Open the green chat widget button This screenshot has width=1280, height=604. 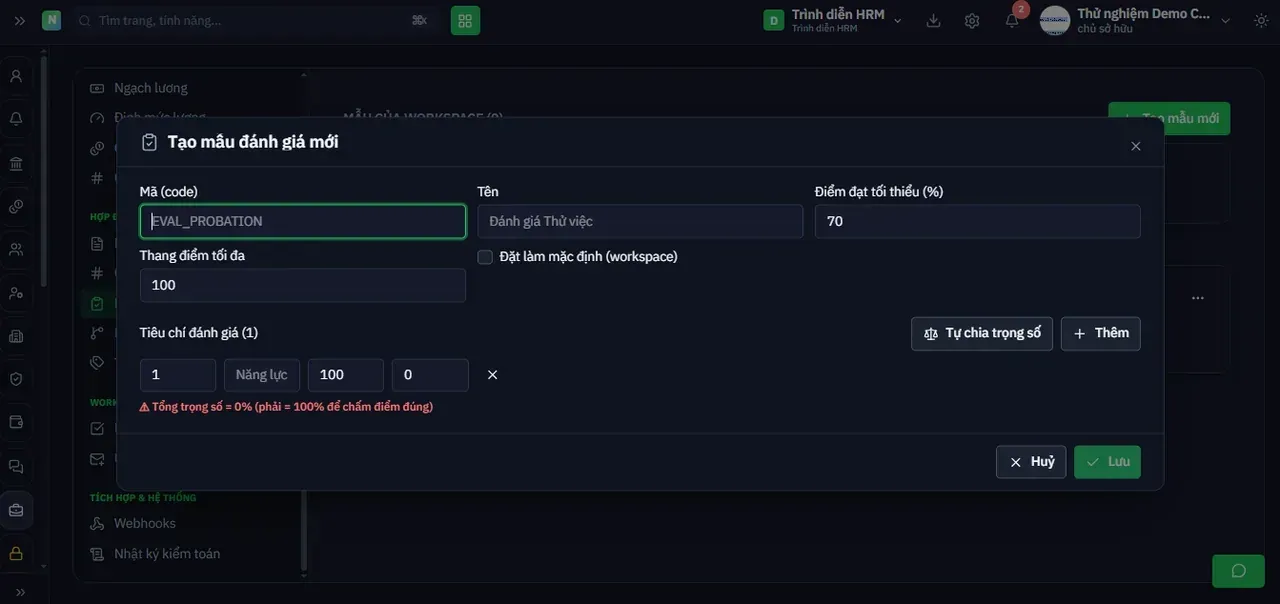click(1238, 571)
